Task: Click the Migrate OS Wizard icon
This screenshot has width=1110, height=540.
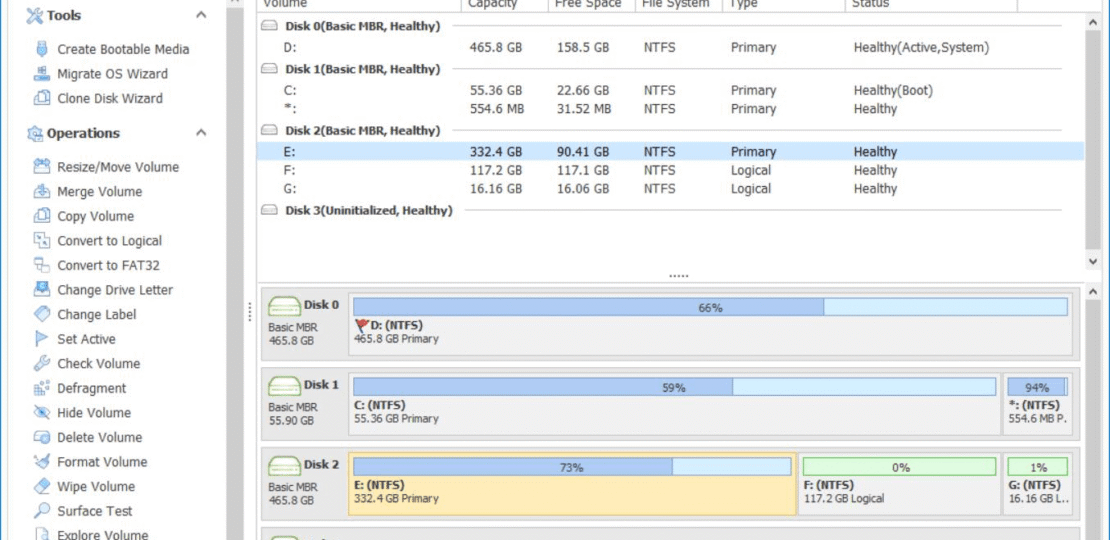Action: (x=42, y=74)
